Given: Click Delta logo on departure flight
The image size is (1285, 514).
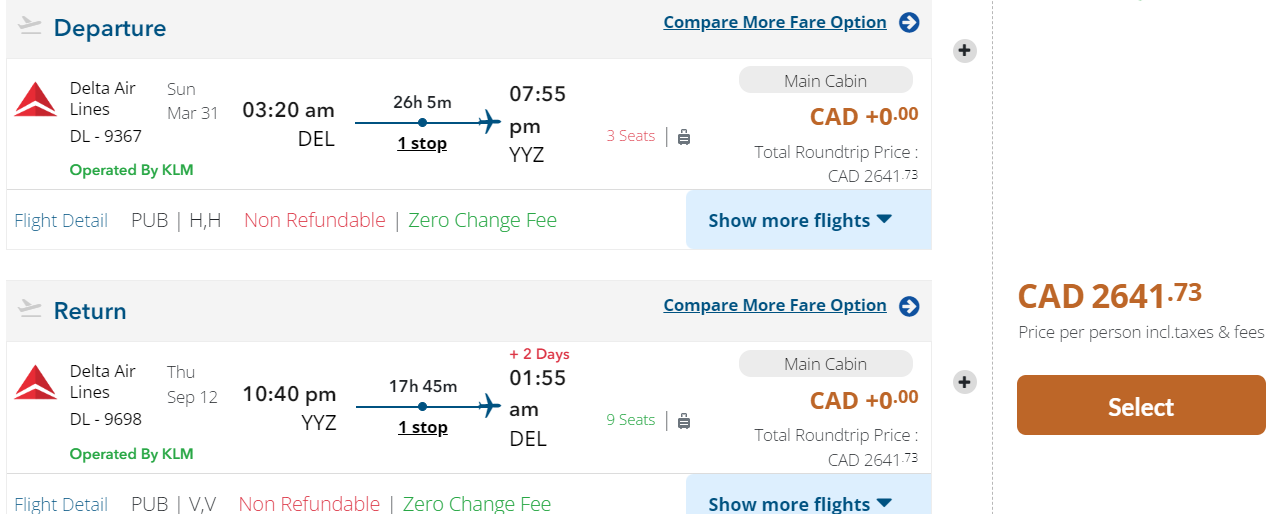Looking at the screenshot, I should 36,100.
